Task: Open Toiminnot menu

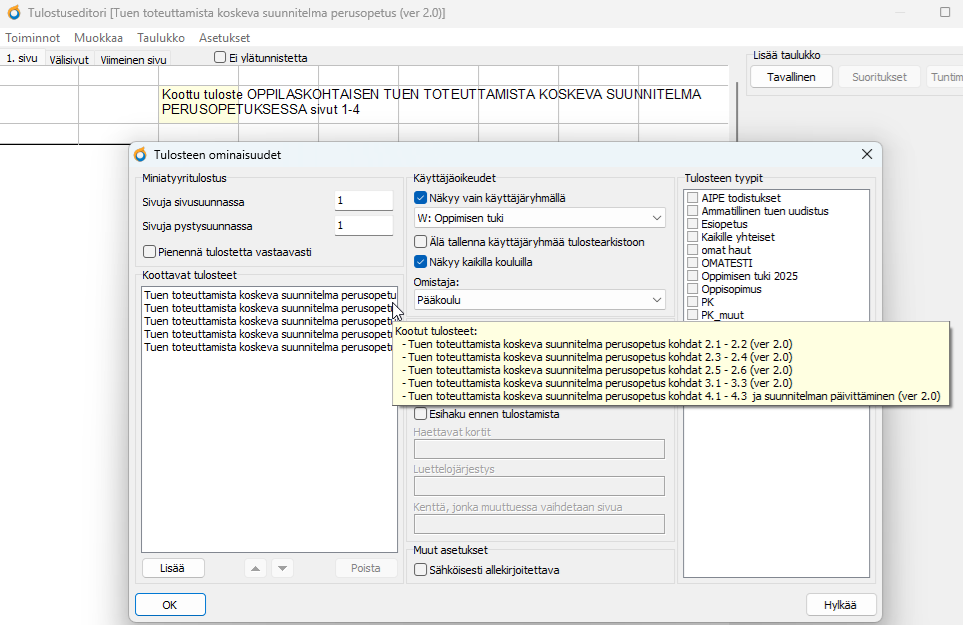Action: click(x=33, y=37)
